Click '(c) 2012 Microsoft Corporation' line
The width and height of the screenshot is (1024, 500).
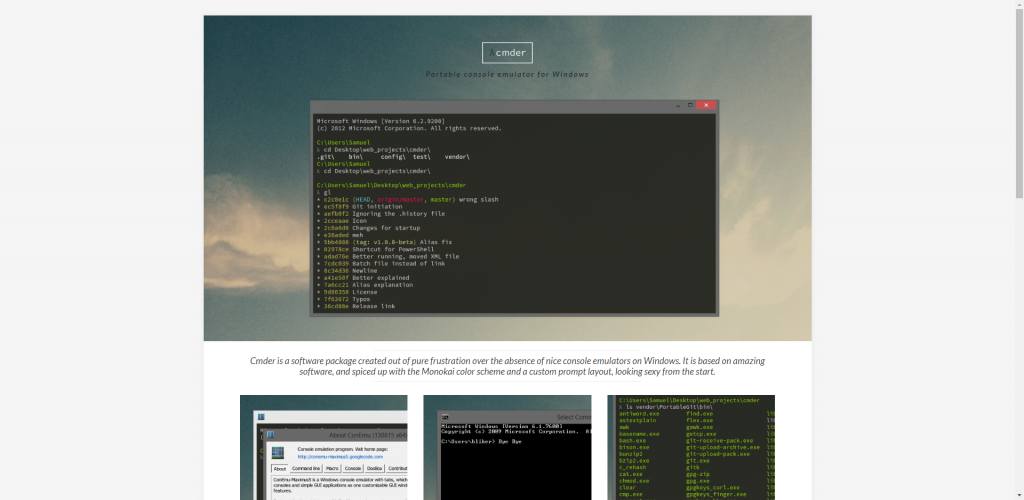point(409,129)
